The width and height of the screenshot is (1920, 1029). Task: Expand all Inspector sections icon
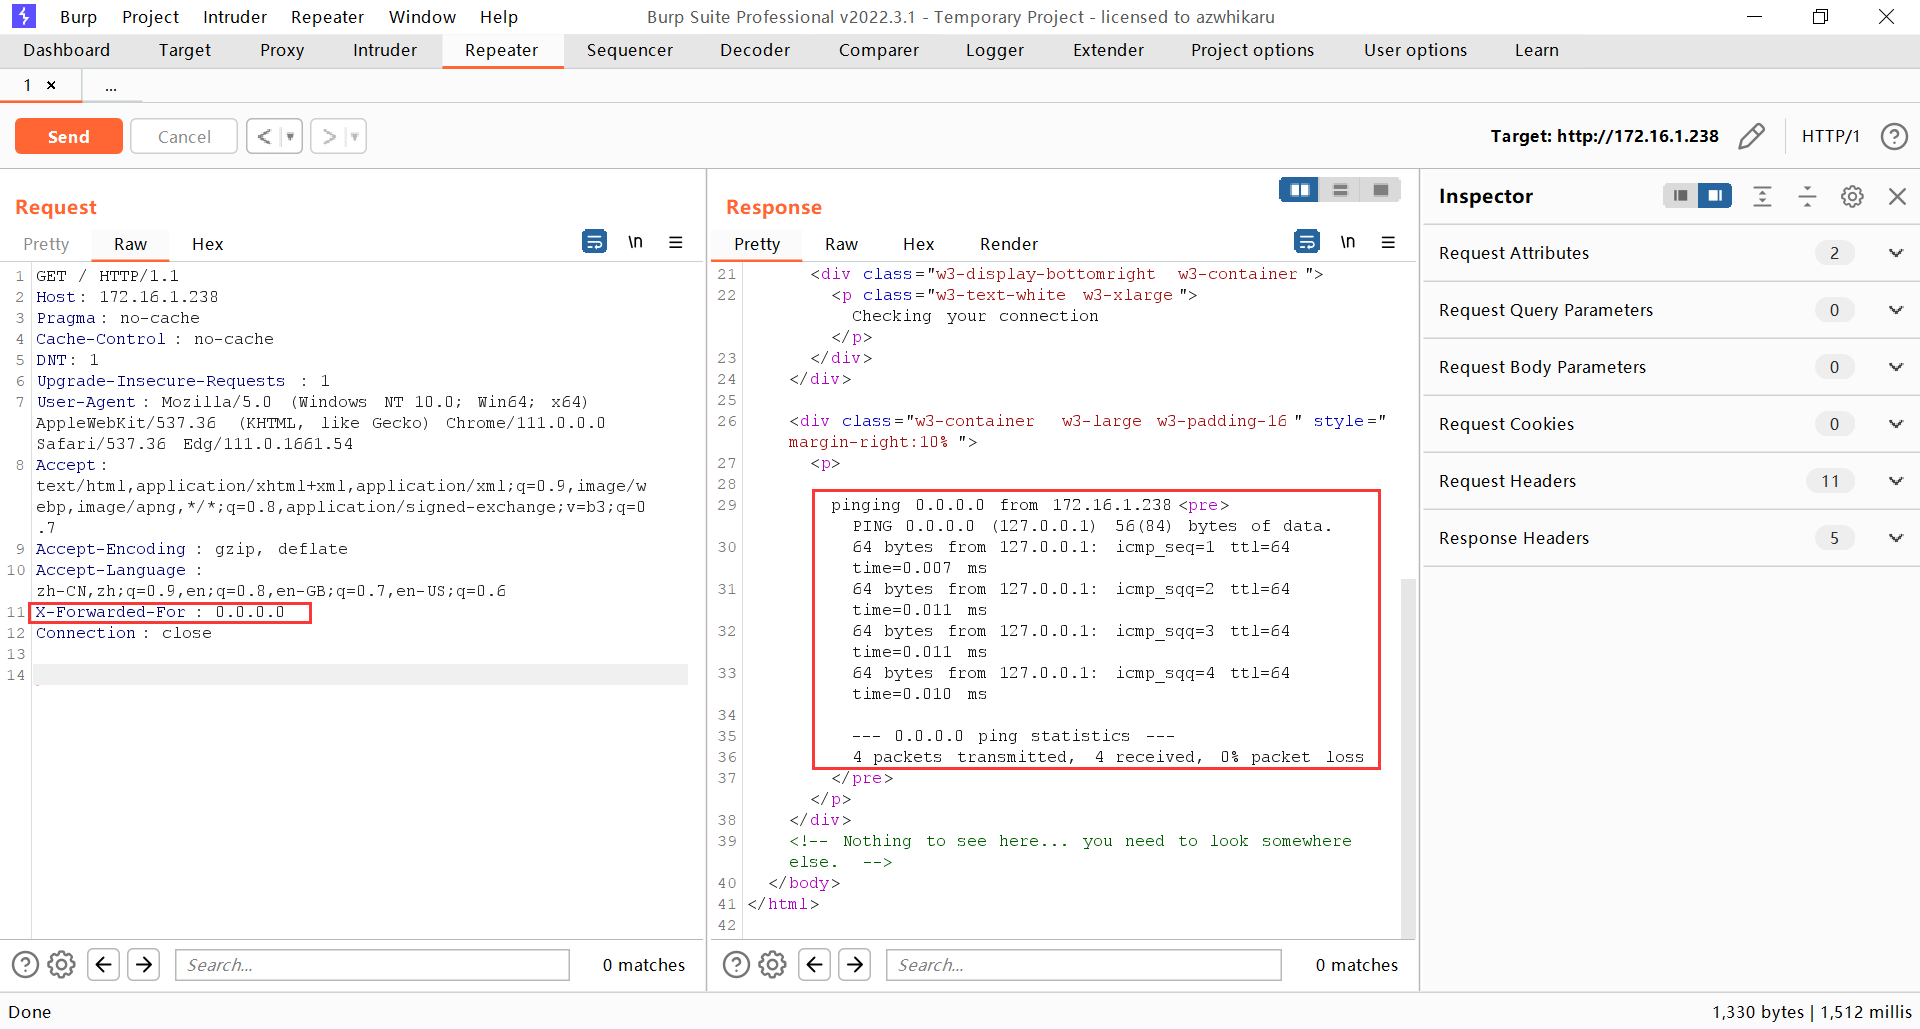click(x=1762, y=196)
